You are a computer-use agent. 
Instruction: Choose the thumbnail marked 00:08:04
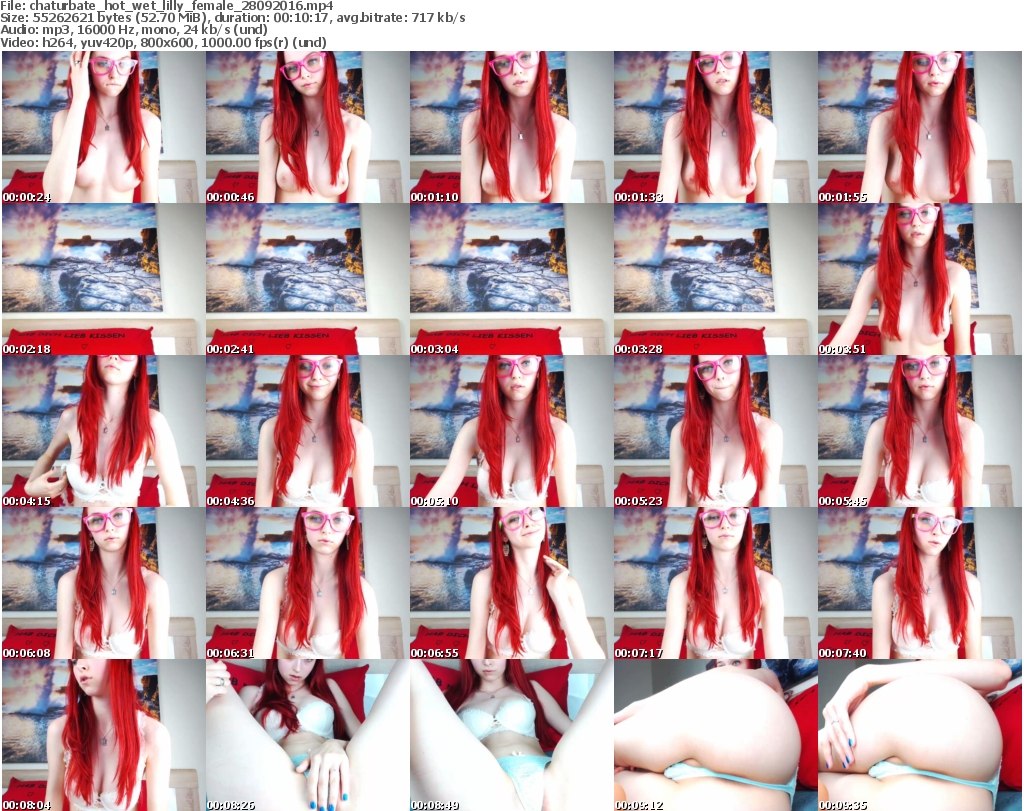point(103,735)
